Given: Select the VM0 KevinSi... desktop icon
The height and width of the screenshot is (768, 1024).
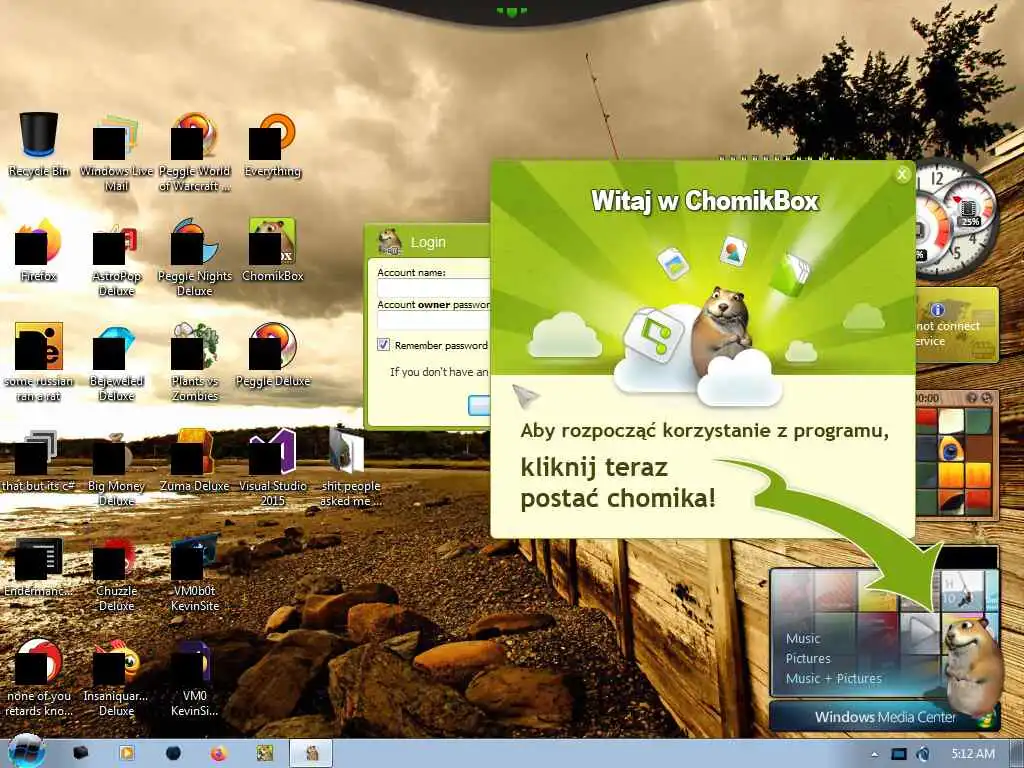Looking at the screenshot, I should (195, 678).
